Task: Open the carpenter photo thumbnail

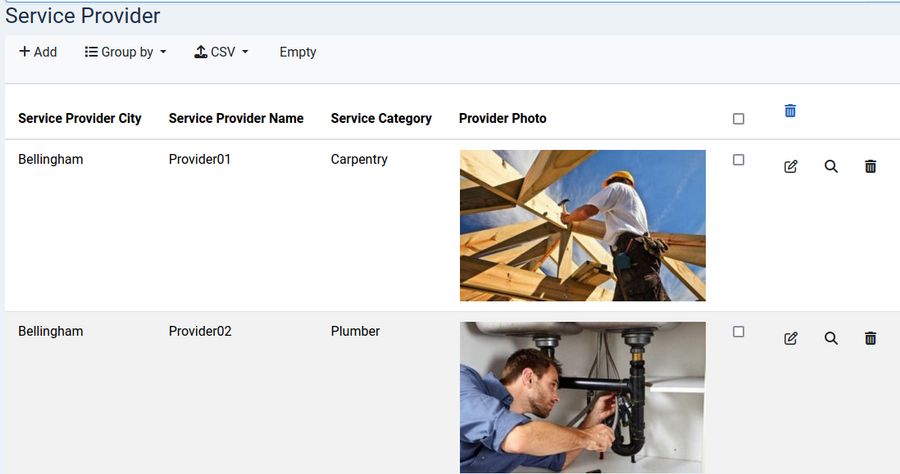Action: [x=582, y=225]
